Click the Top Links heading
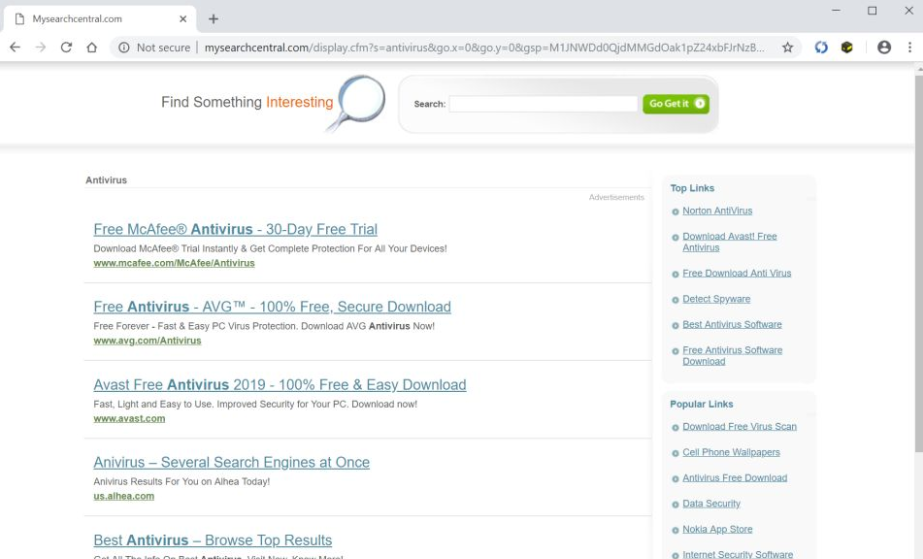 pyautogui.click(x=692, y=188)
